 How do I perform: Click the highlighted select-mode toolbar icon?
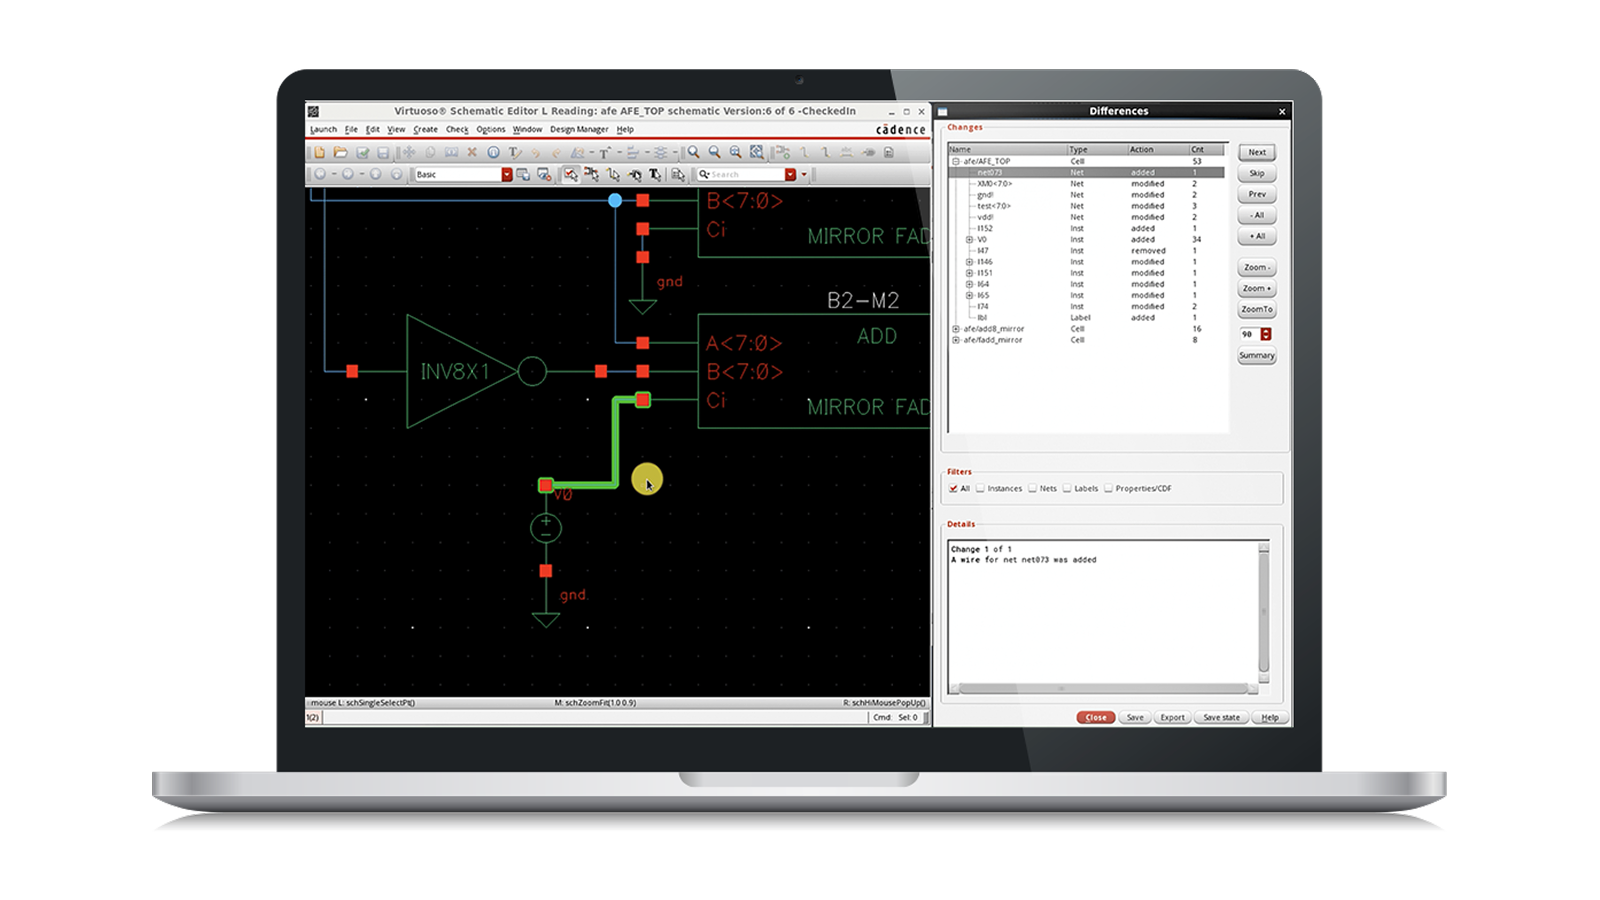[570, 175]
